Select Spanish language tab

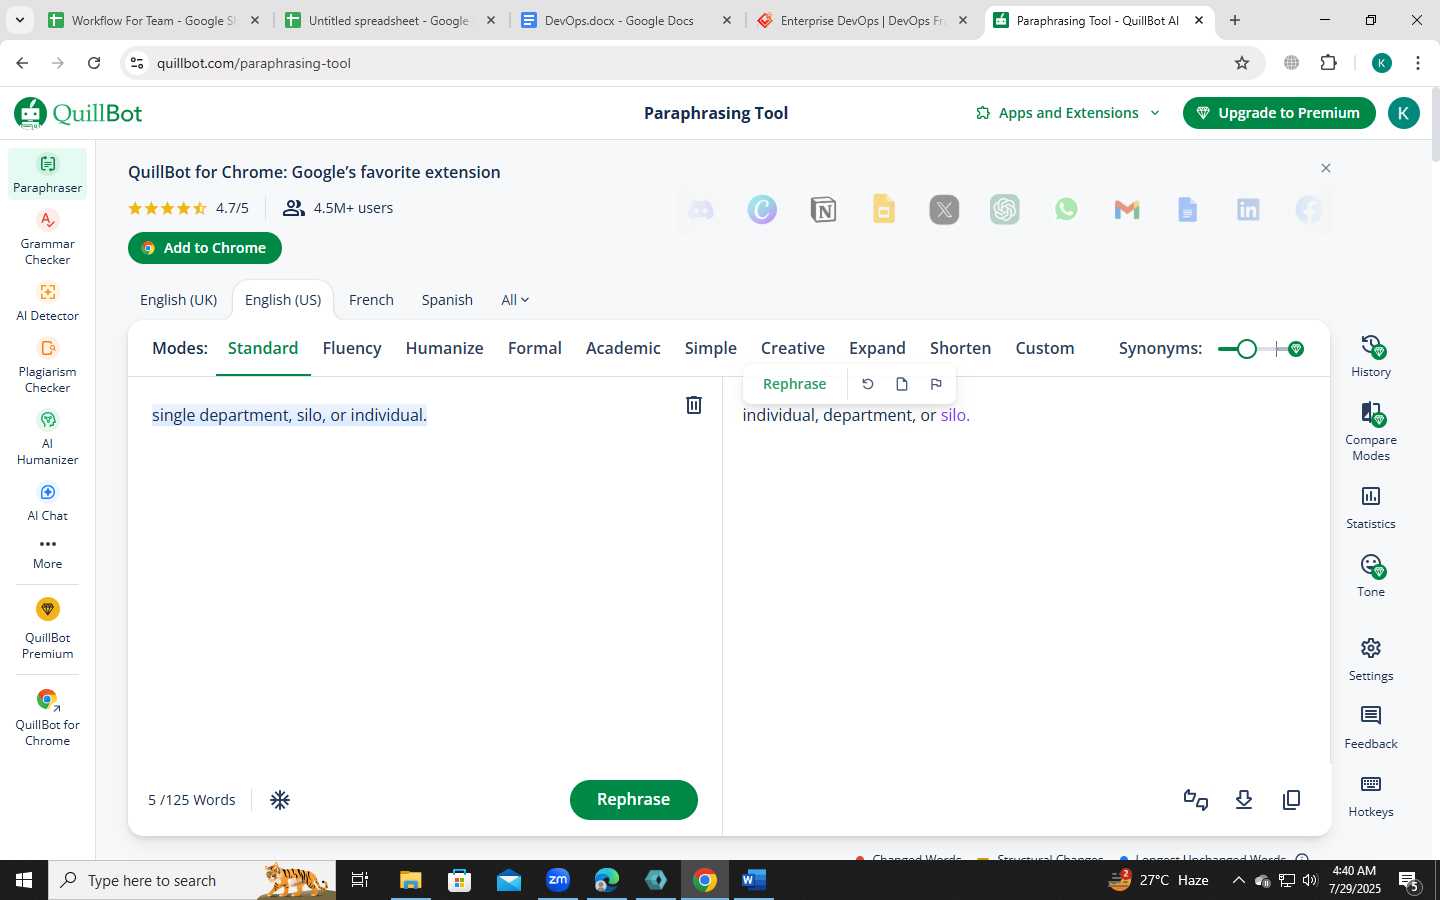(x=447, y=300)
